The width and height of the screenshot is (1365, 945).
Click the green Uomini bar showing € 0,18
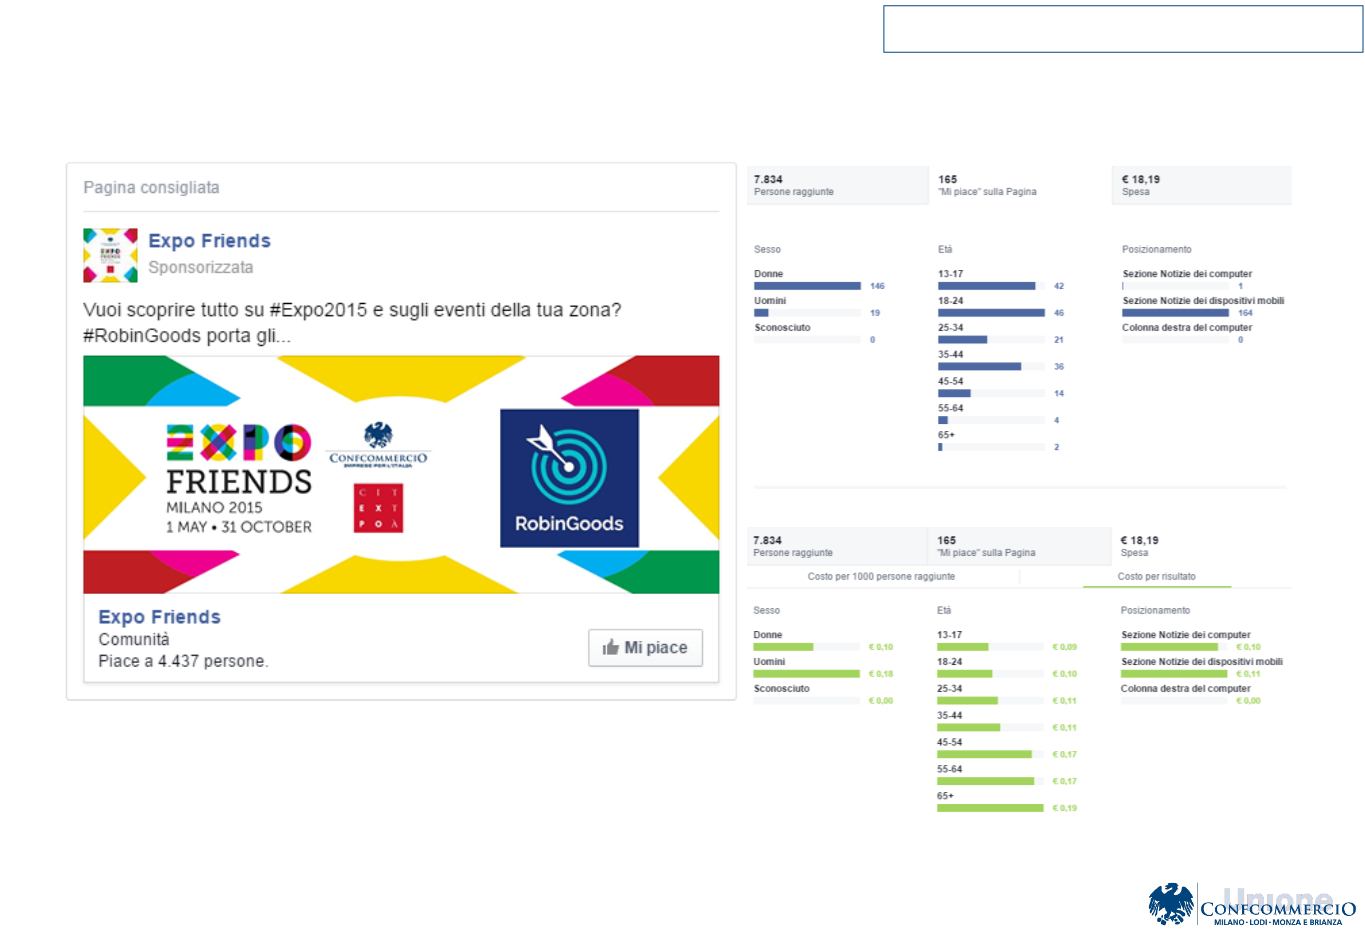coord(806,674)
